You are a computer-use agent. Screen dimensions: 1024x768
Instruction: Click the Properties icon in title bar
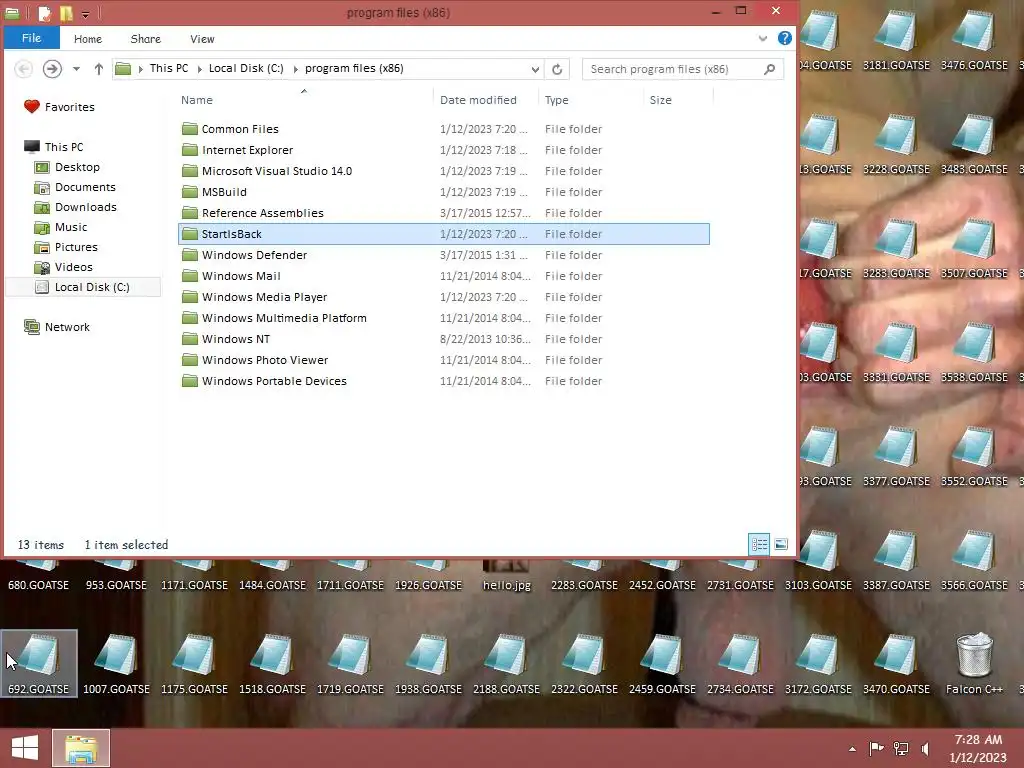44,13
